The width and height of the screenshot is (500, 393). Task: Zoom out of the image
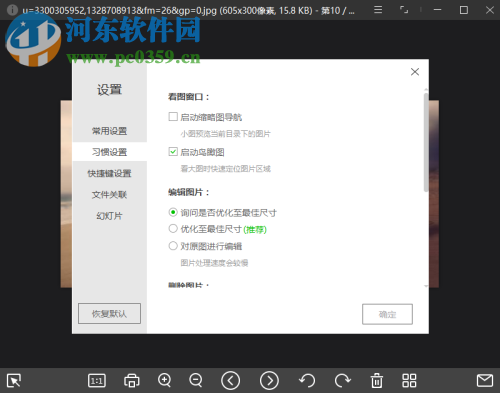pyautogui.click(x=196, y=380)
